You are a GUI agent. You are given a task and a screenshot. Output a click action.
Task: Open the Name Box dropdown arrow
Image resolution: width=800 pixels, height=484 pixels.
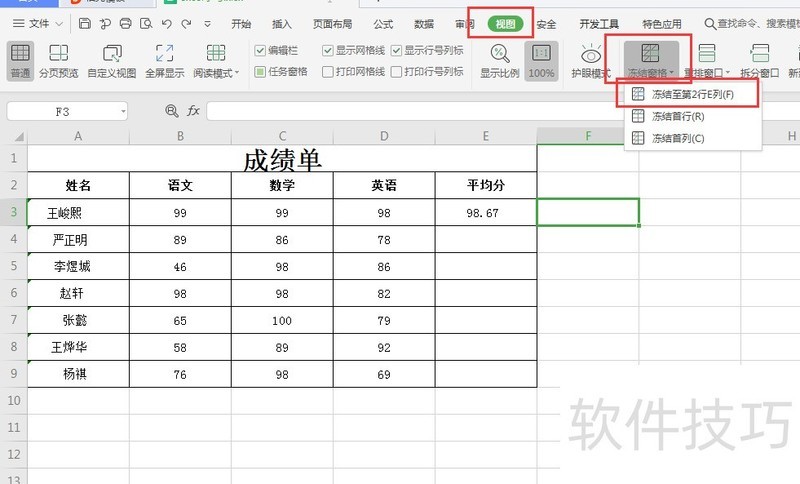pos(123,111)
